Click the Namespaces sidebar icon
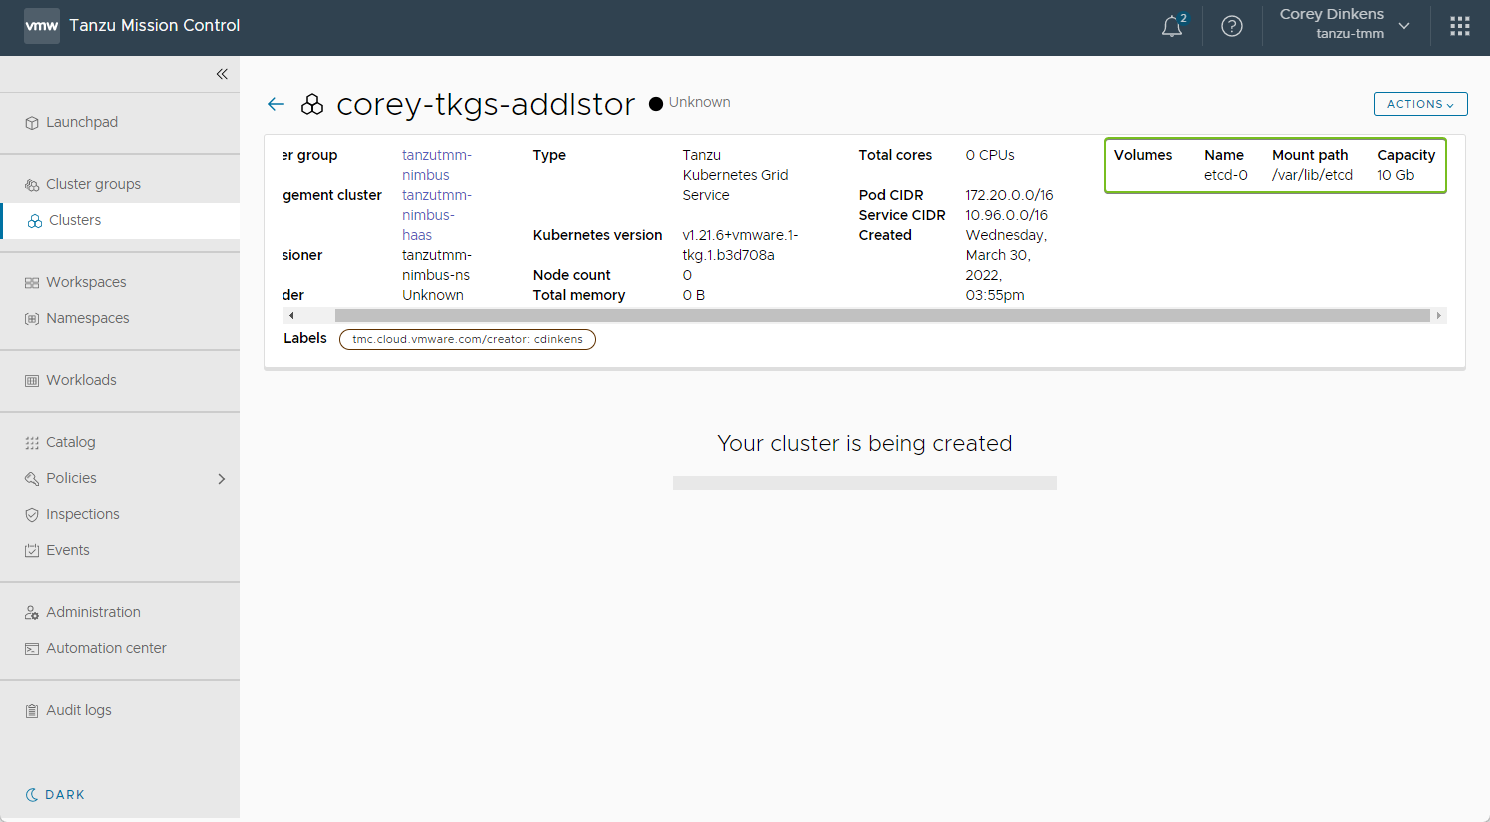This screenshot has height=822, width=1490. (32, 319)
